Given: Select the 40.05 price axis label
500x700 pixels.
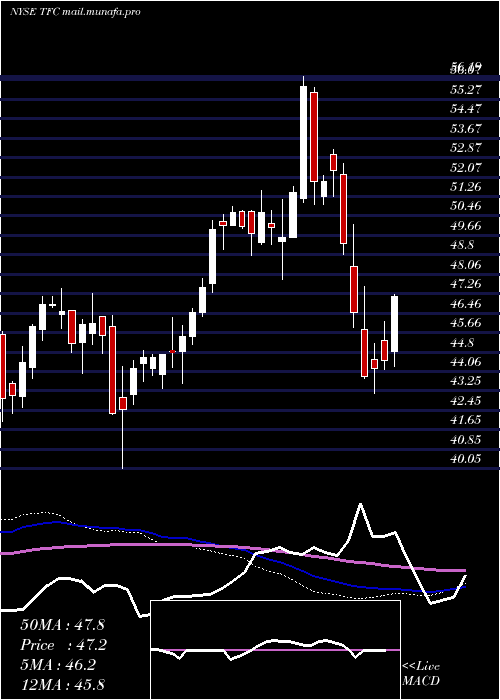Looking at the screenshot, I should pyautogui.click(x=466, y=458).
